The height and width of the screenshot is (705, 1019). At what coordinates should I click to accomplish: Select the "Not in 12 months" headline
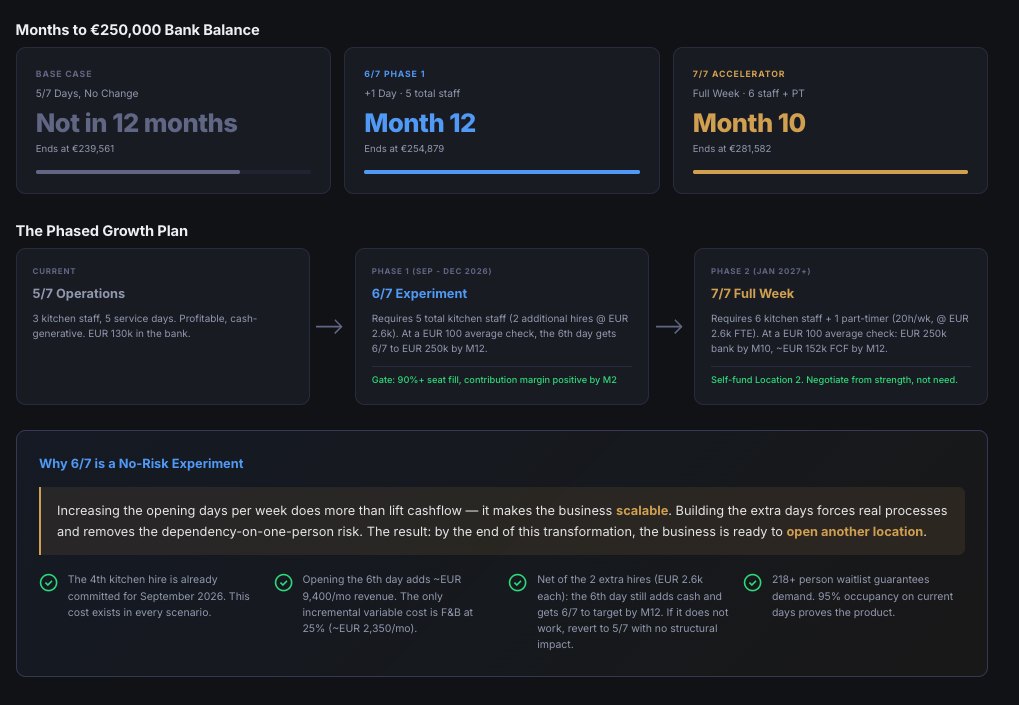136,123
